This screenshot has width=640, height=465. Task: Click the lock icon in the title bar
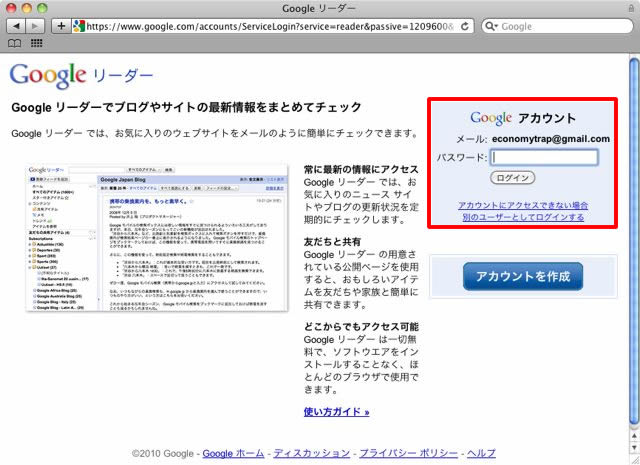(631, 8)
